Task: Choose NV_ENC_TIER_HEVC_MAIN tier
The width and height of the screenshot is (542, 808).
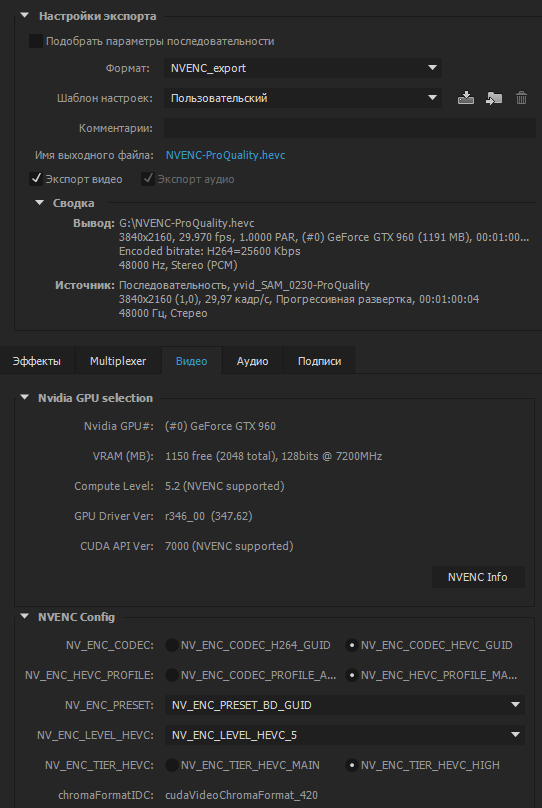Action: [172, 765]
